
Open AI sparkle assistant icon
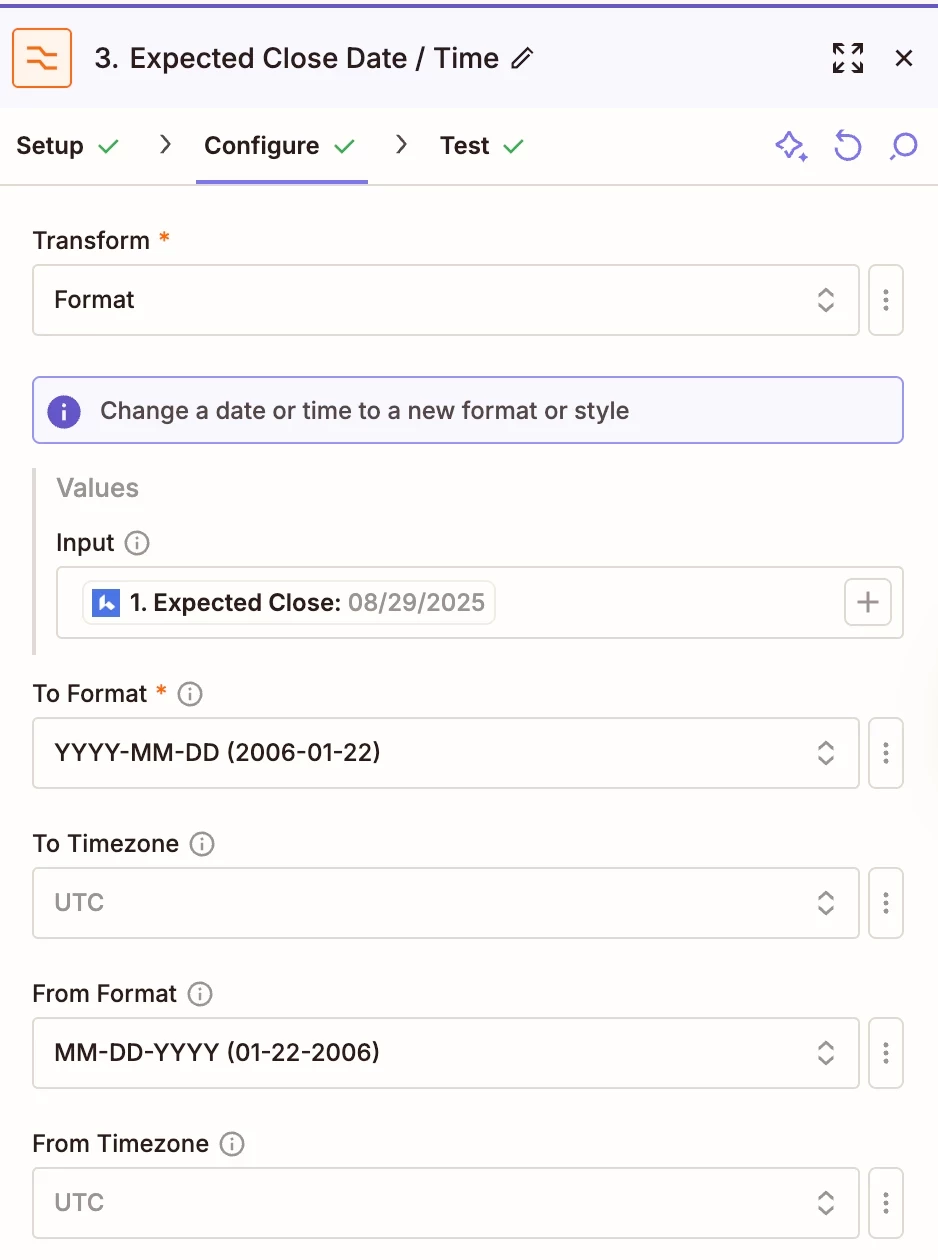point(791,147)
